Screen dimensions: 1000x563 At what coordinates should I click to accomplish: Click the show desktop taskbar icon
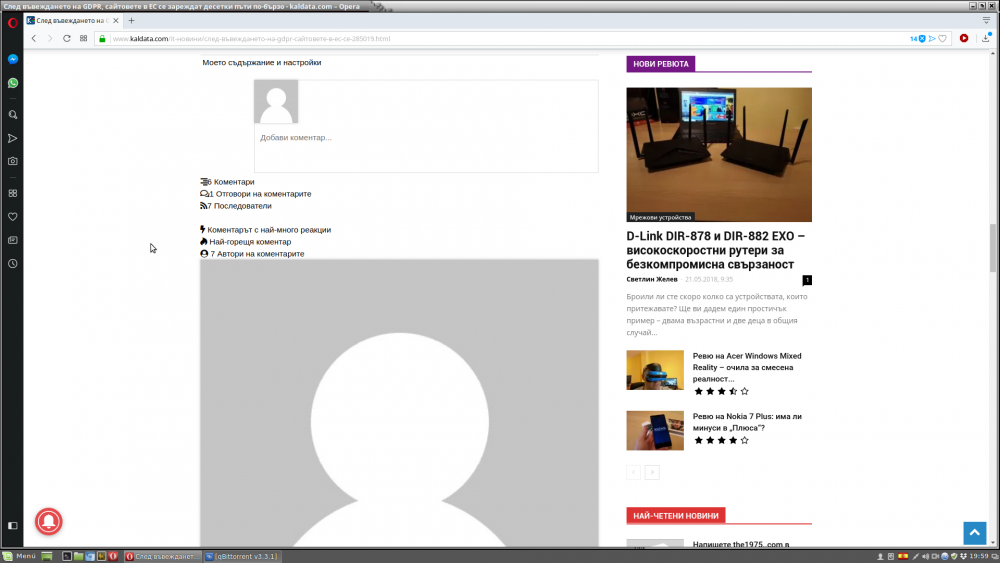[47, 556]
